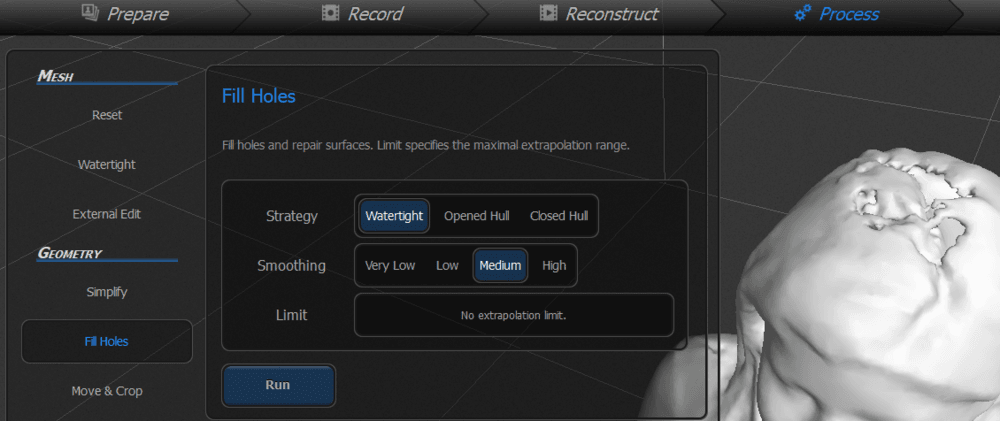Screen dimensions: 1000x421
Task: Click the Limit field showing No extrapolation limit
Action: pos(514,315)
